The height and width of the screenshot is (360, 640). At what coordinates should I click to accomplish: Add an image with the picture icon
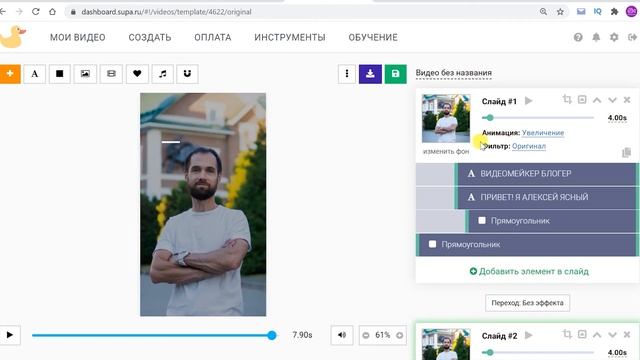[x=85, y=74]
